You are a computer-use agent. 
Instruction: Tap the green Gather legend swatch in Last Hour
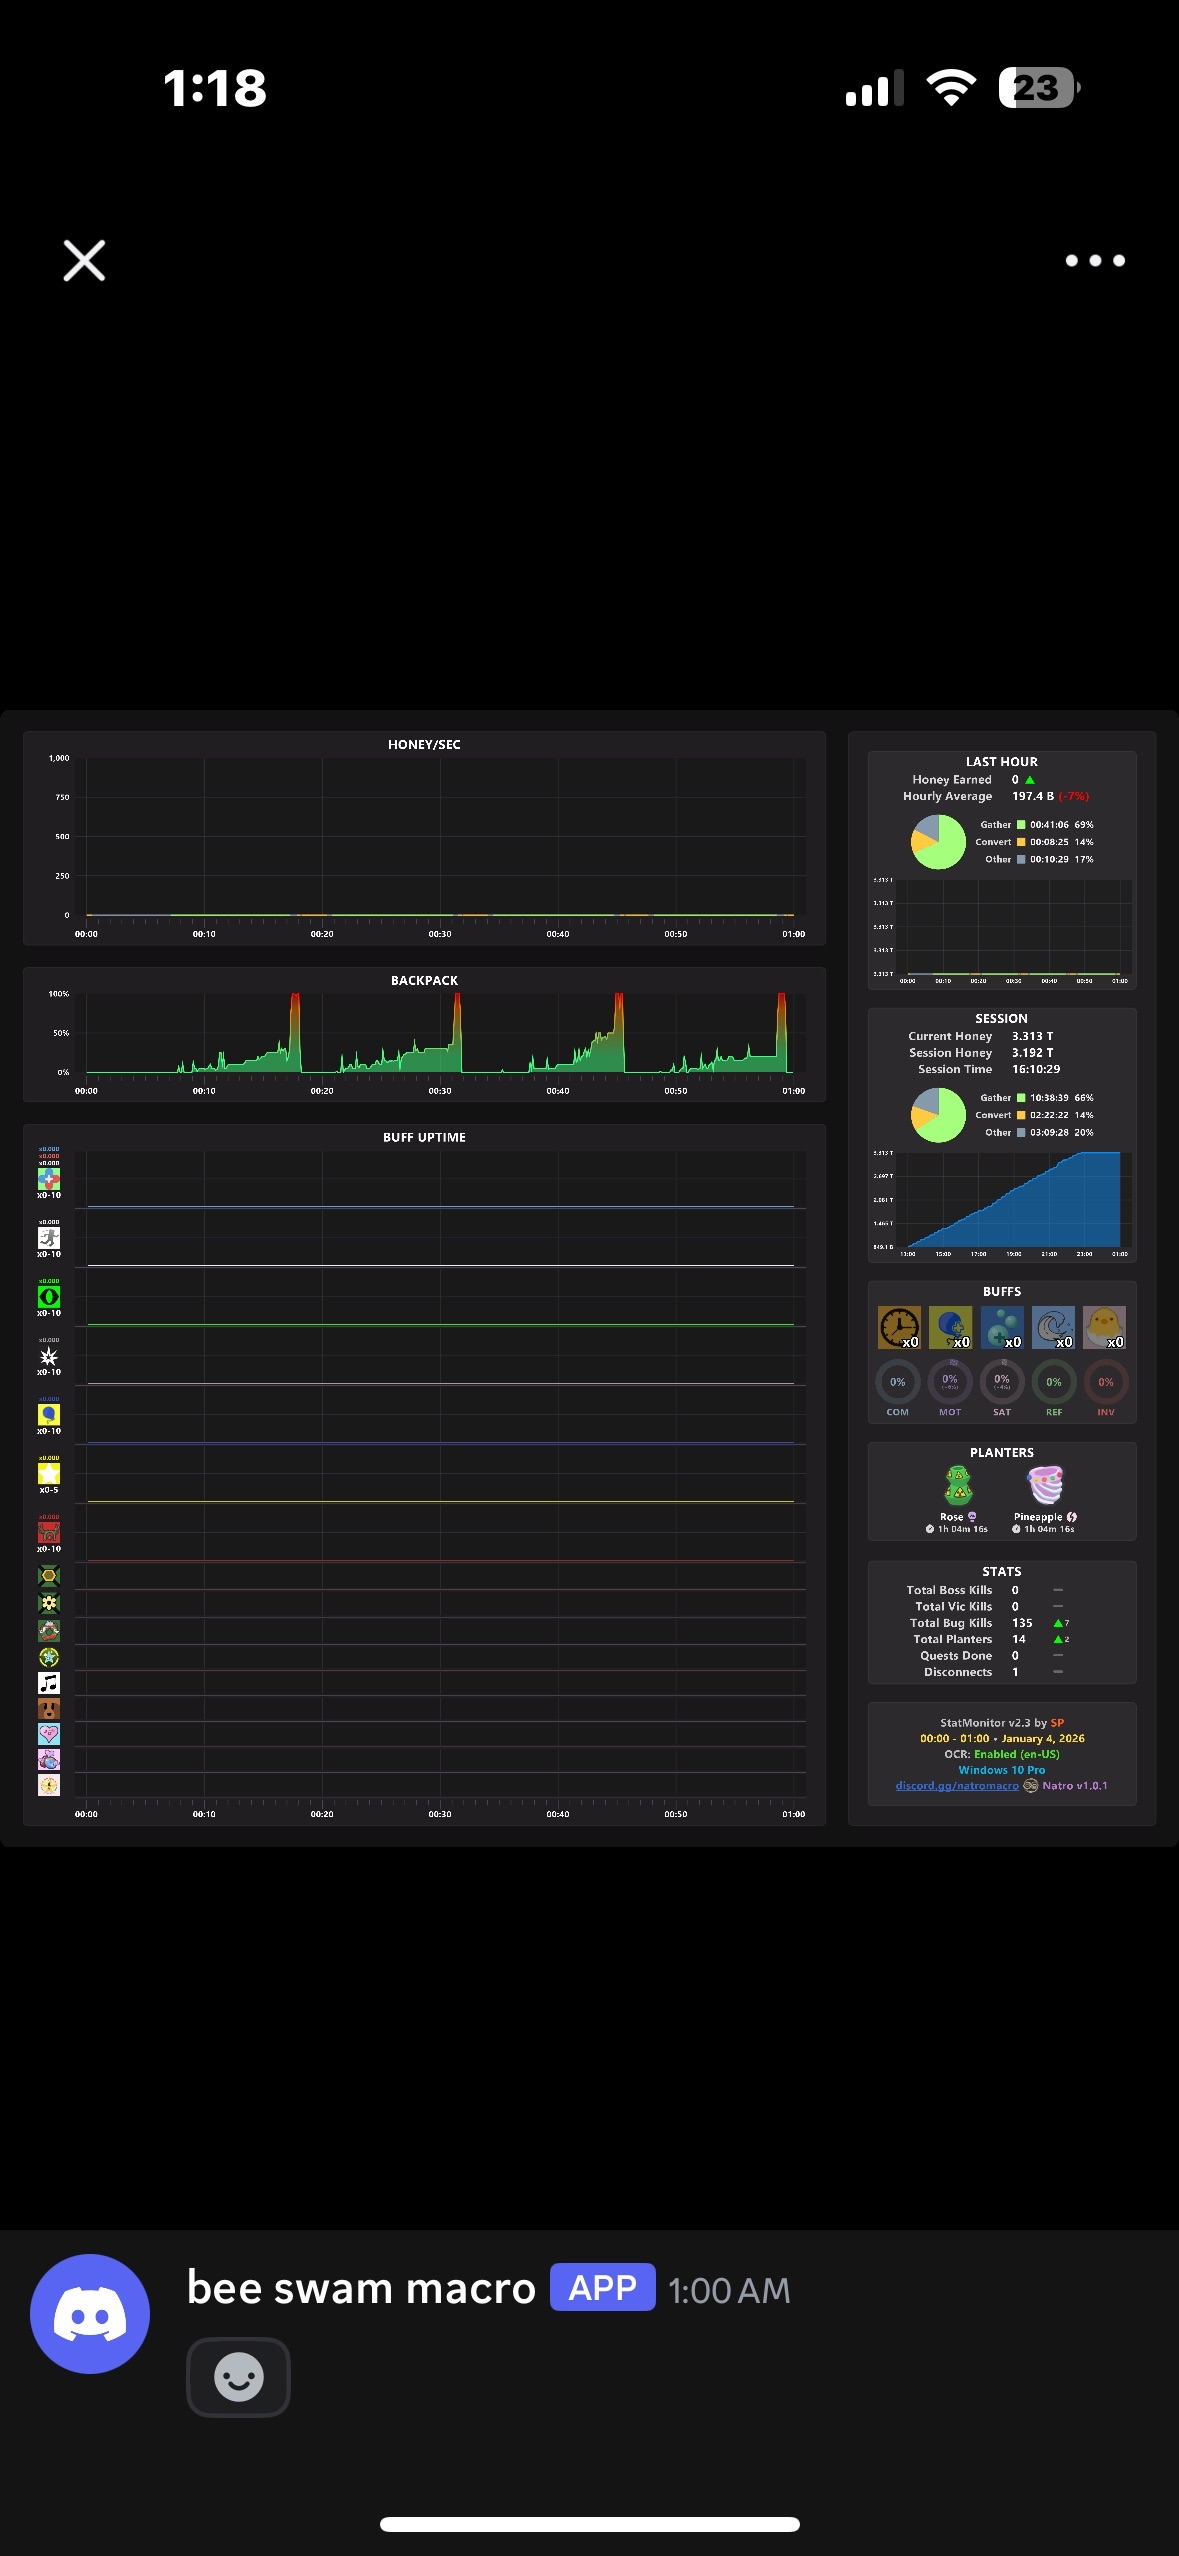tap(1021, 825)
